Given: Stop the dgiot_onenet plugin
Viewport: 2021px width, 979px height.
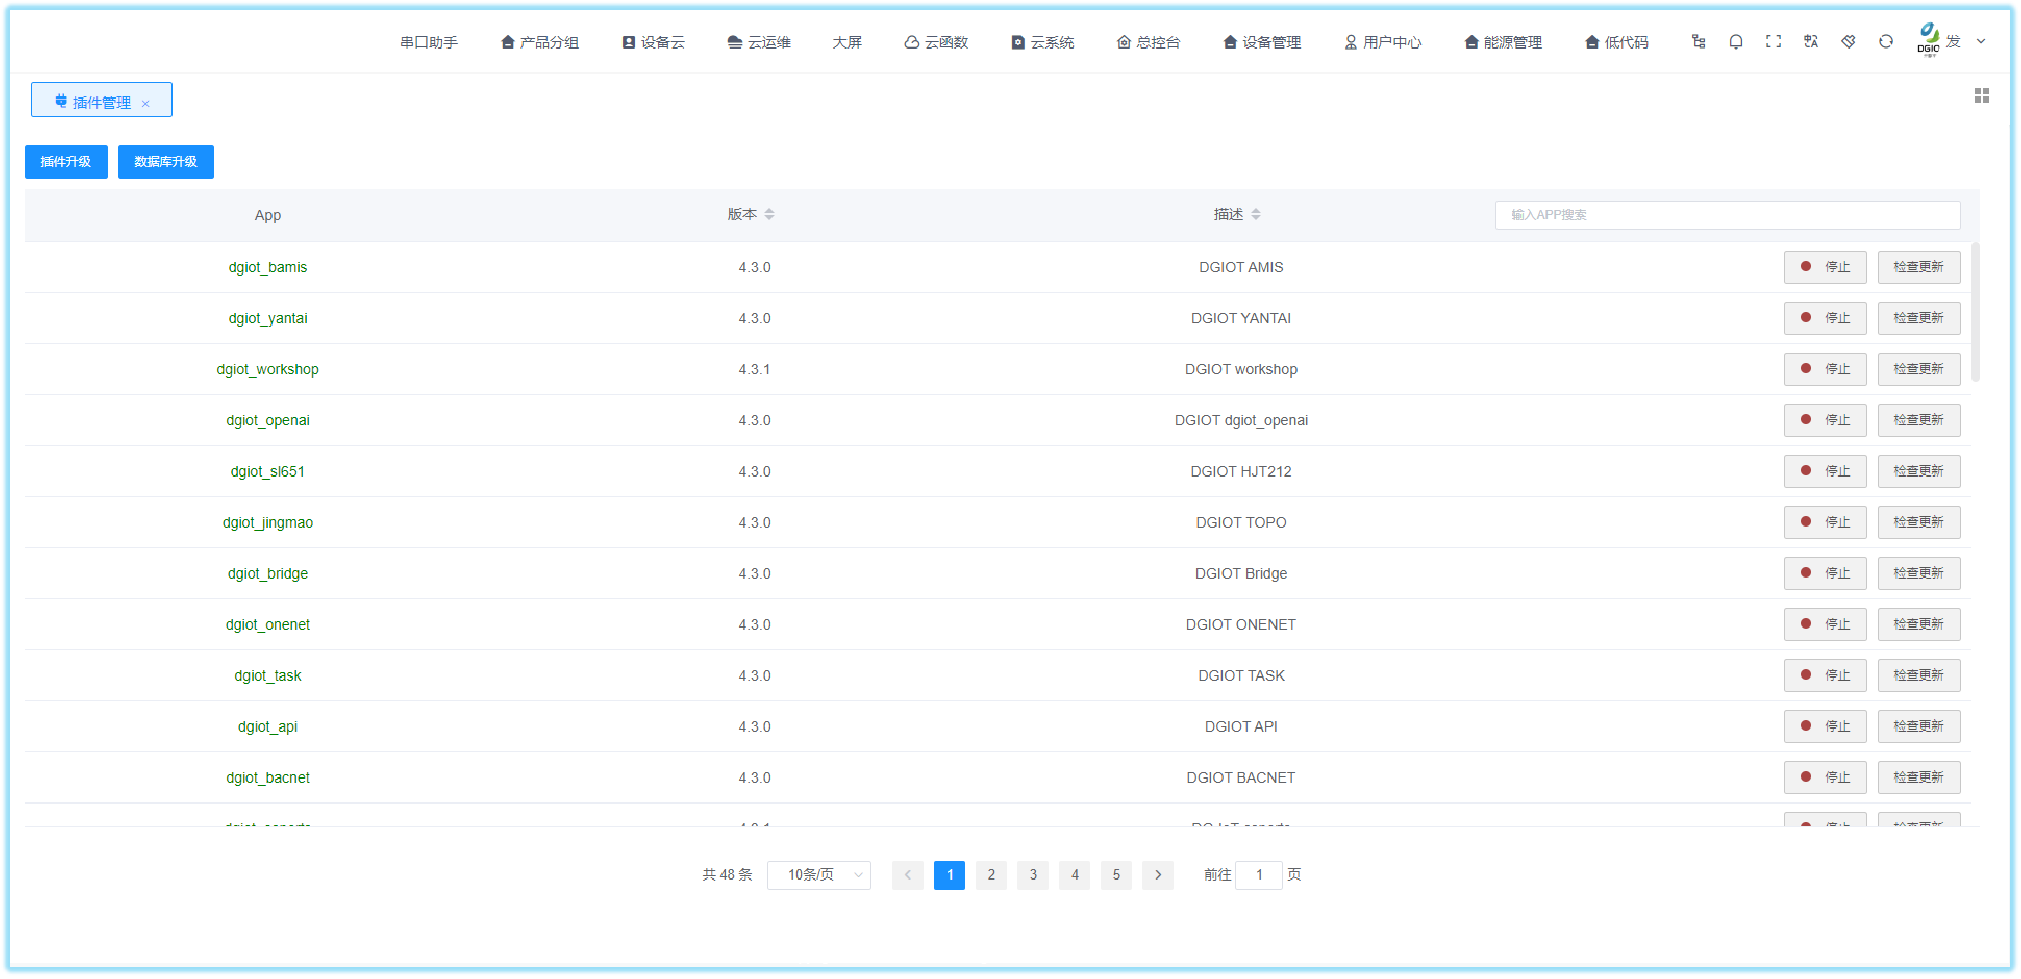Looking at the screenshot, I should (x=1825, y=624).
